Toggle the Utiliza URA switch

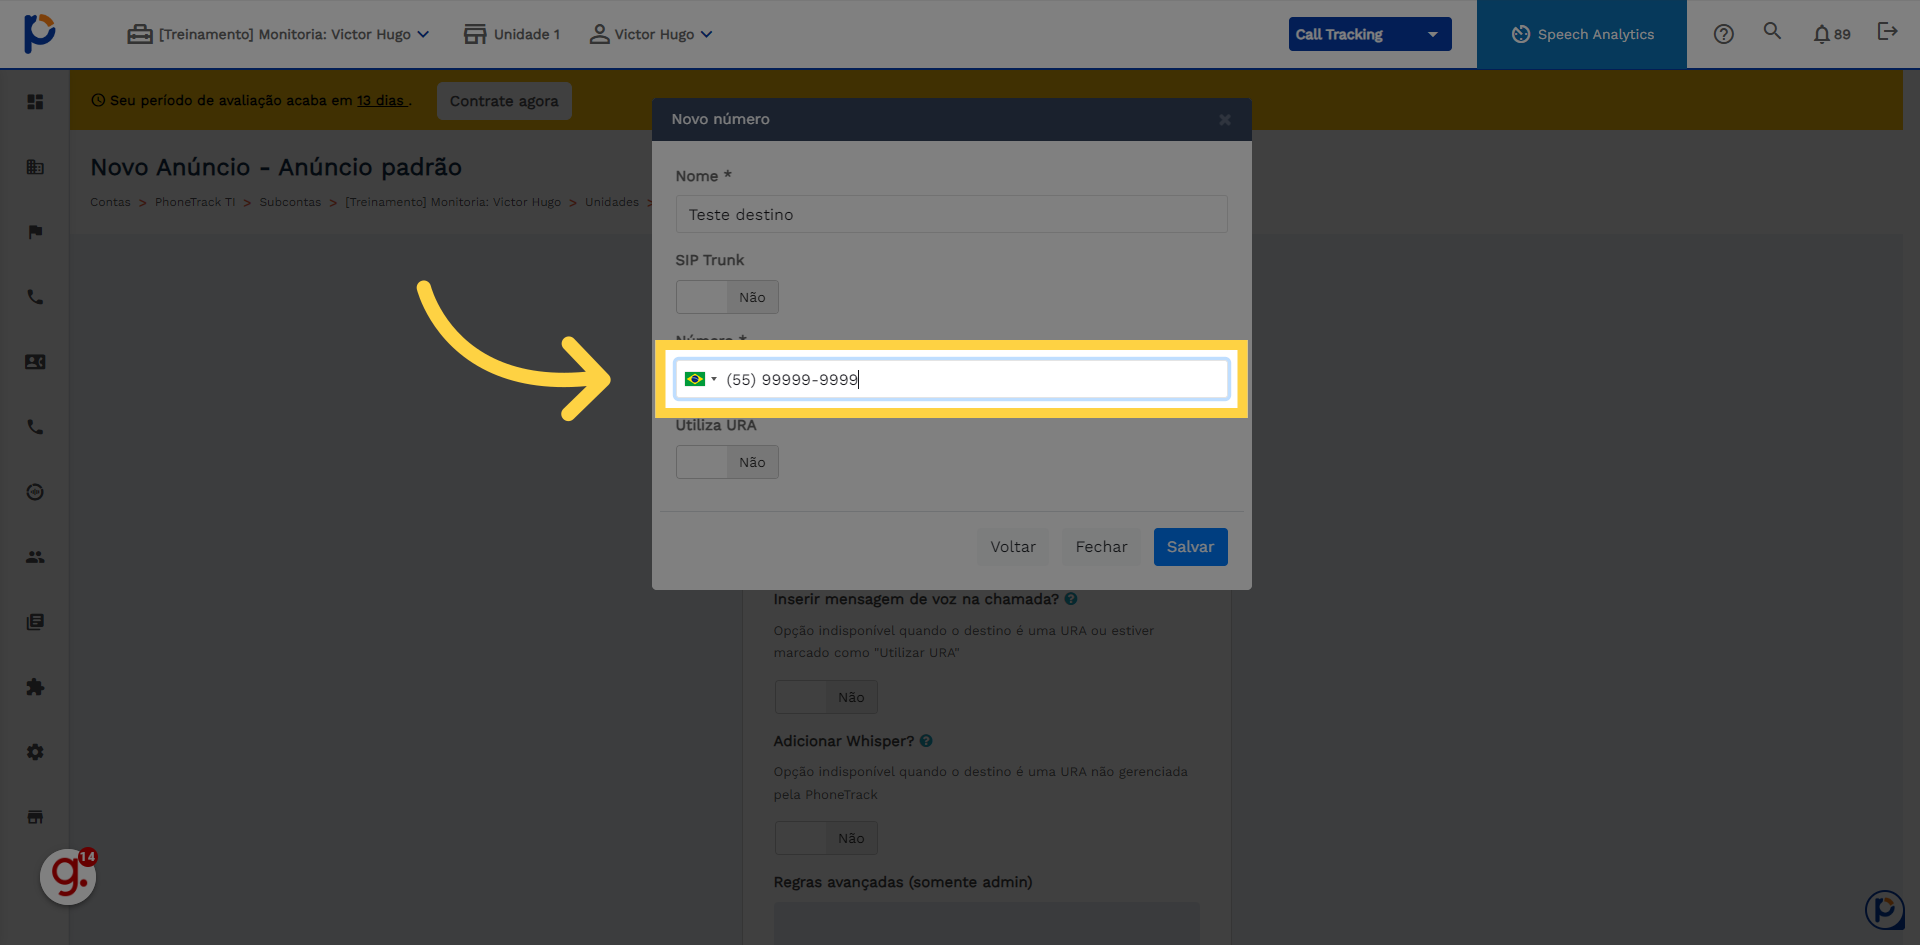pyautogui.click(x=727, y=462)
